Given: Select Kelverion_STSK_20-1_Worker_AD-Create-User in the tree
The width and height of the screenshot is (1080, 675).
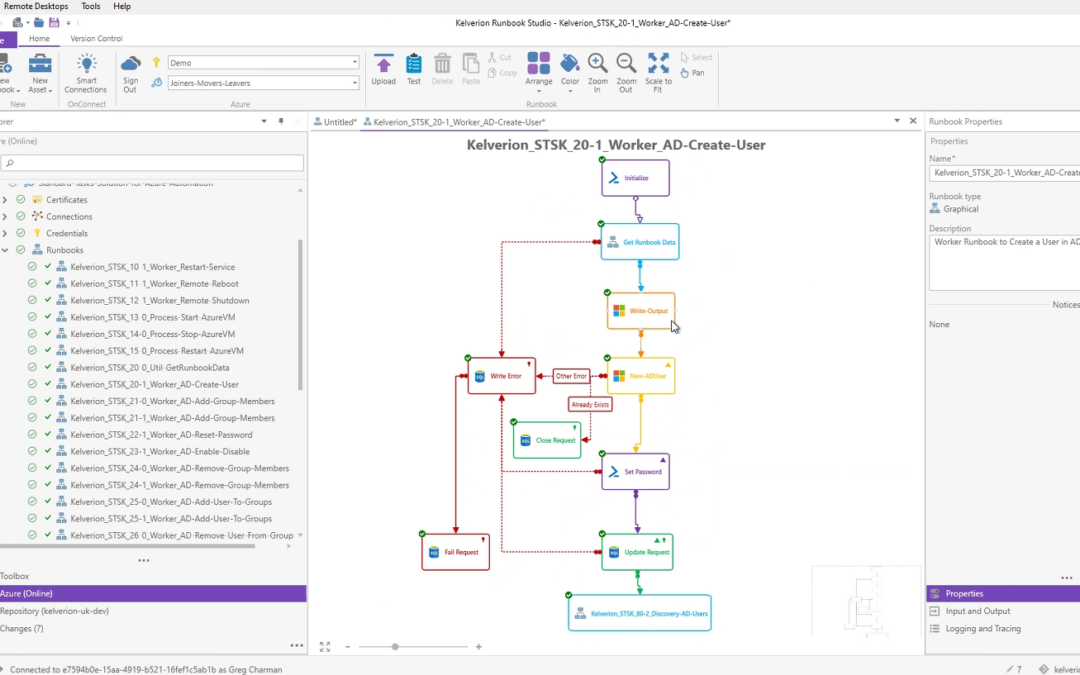Looking at the screenshot, I should pyautogui.click(x=154, y=384).
